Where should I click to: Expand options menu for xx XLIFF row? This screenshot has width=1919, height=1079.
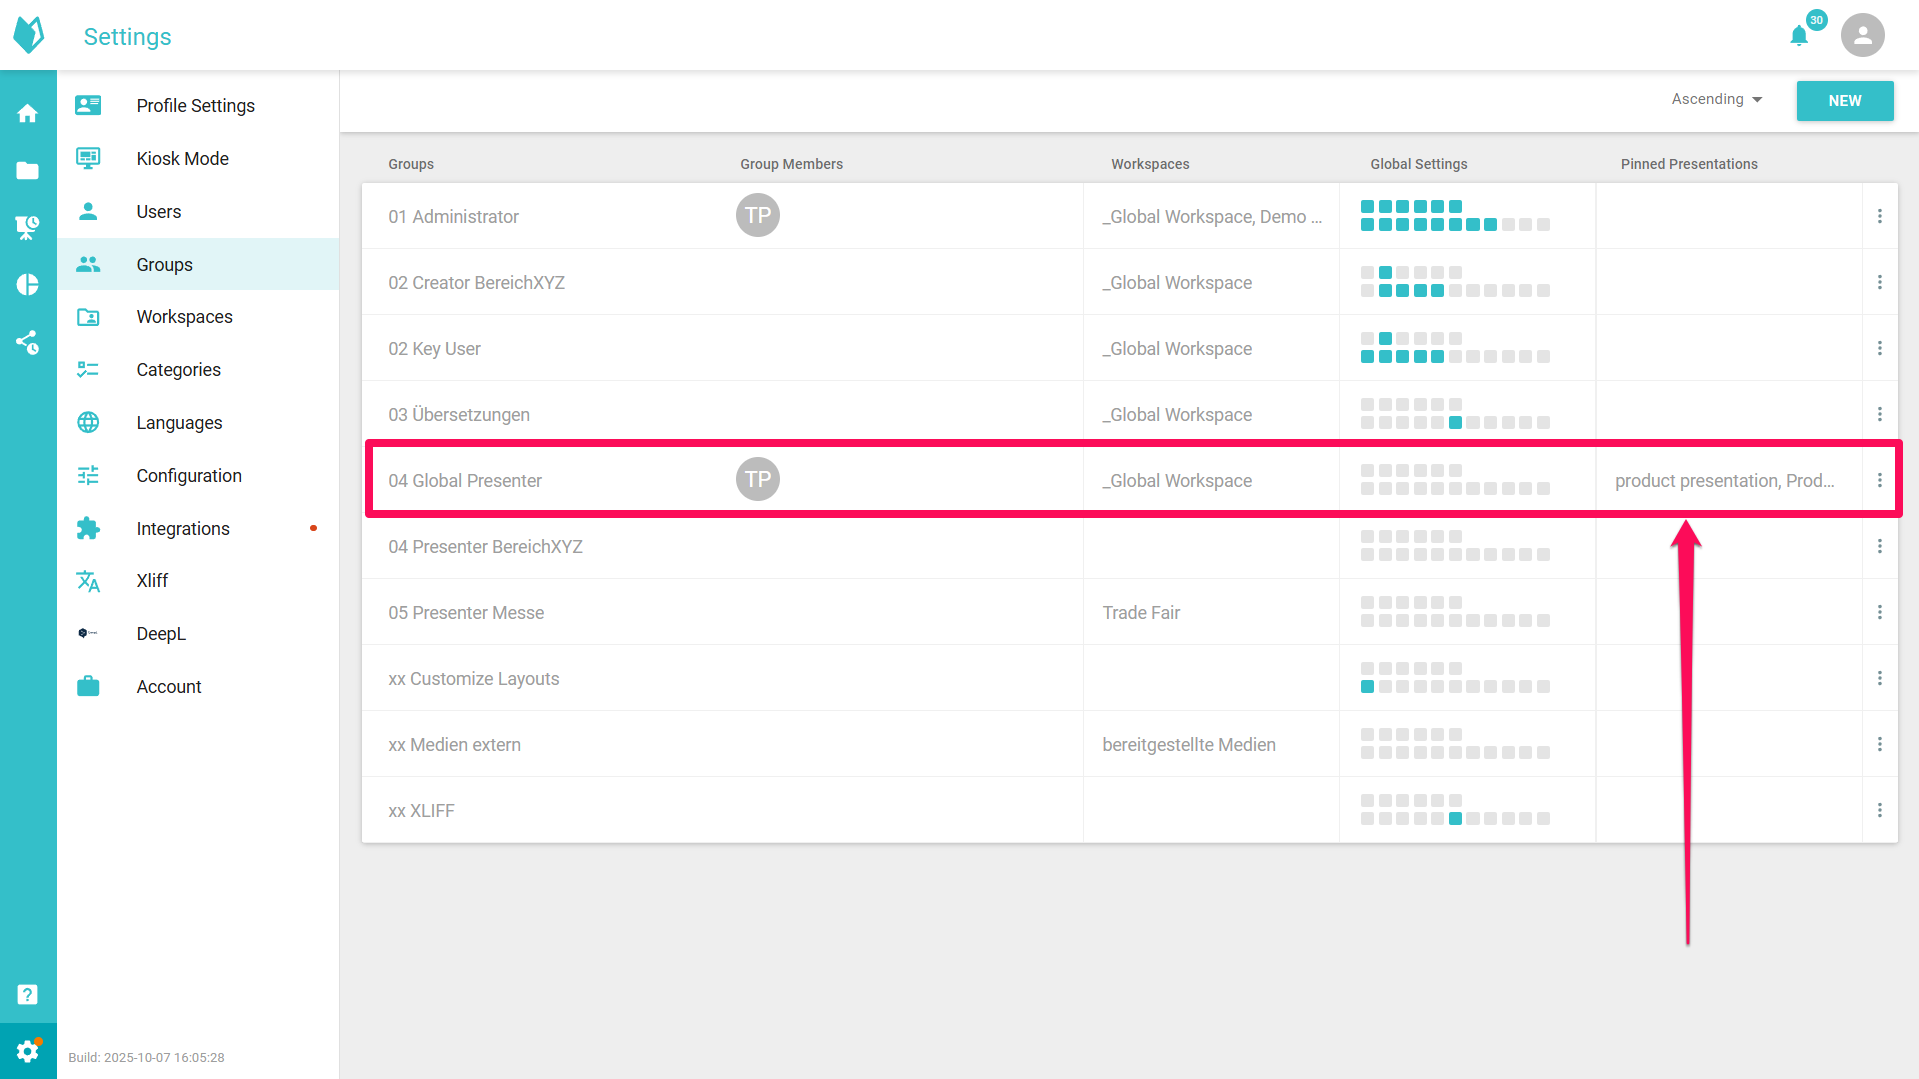(1879, 810)
